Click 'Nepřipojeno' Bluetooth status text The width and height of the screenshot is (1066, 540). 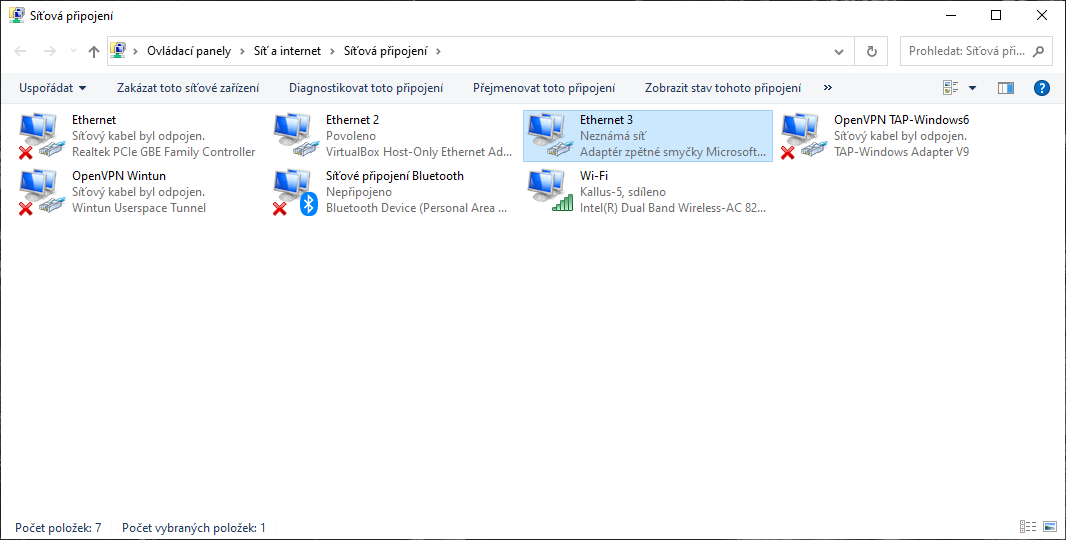358,192
